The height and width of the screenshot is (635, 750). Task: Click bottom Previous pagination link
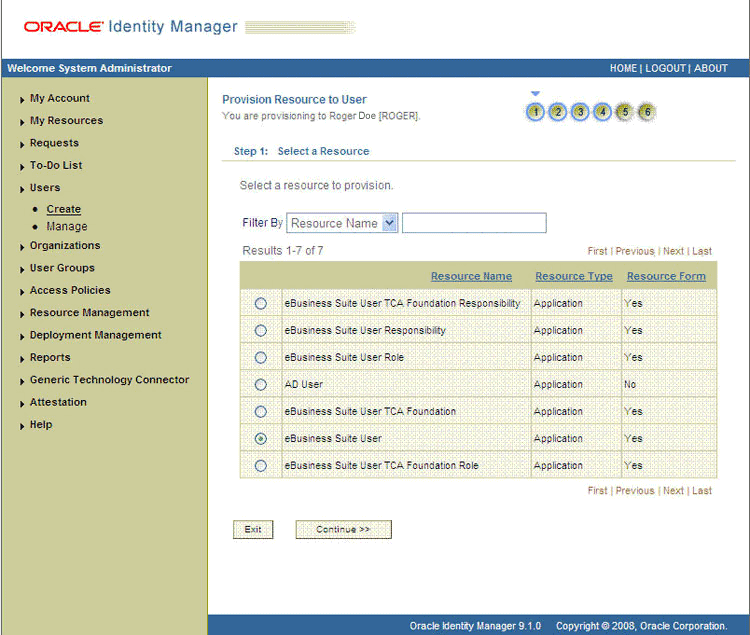coord(635,491)
